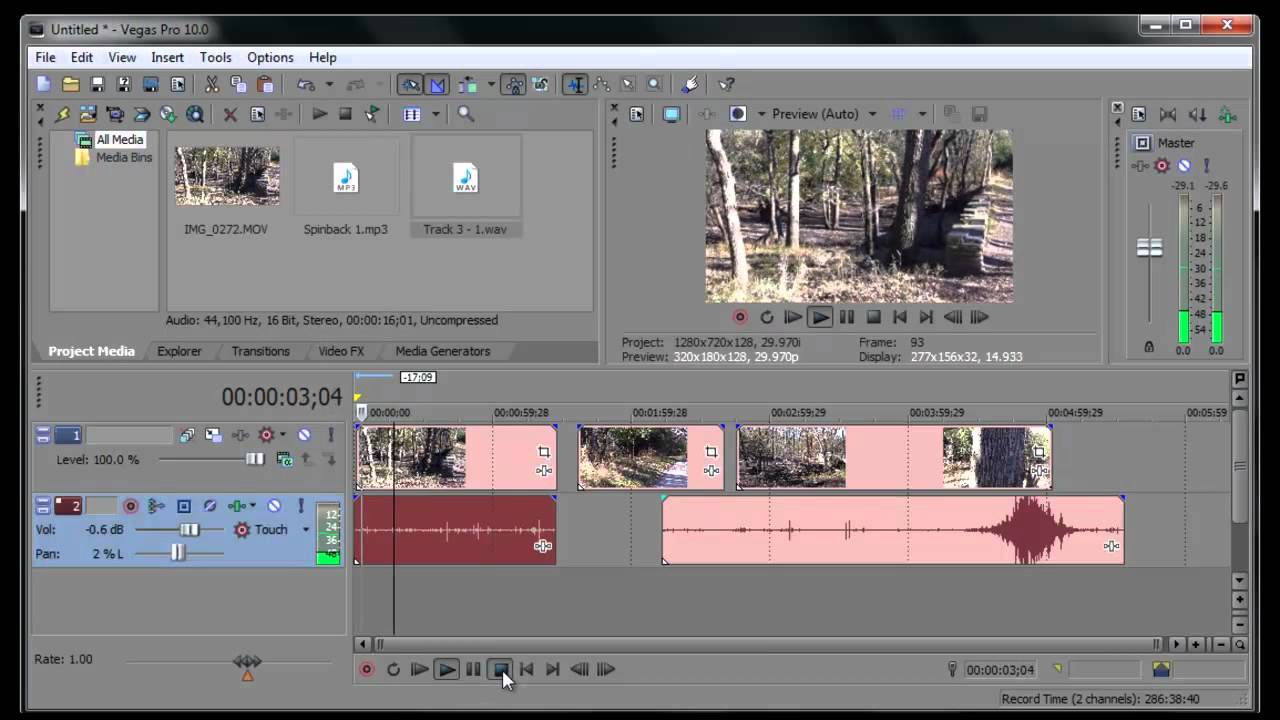The height and width of the screenshot is (720, 1280).
Task: Undo the last action in main toolbar
Action: pos(307,85)
